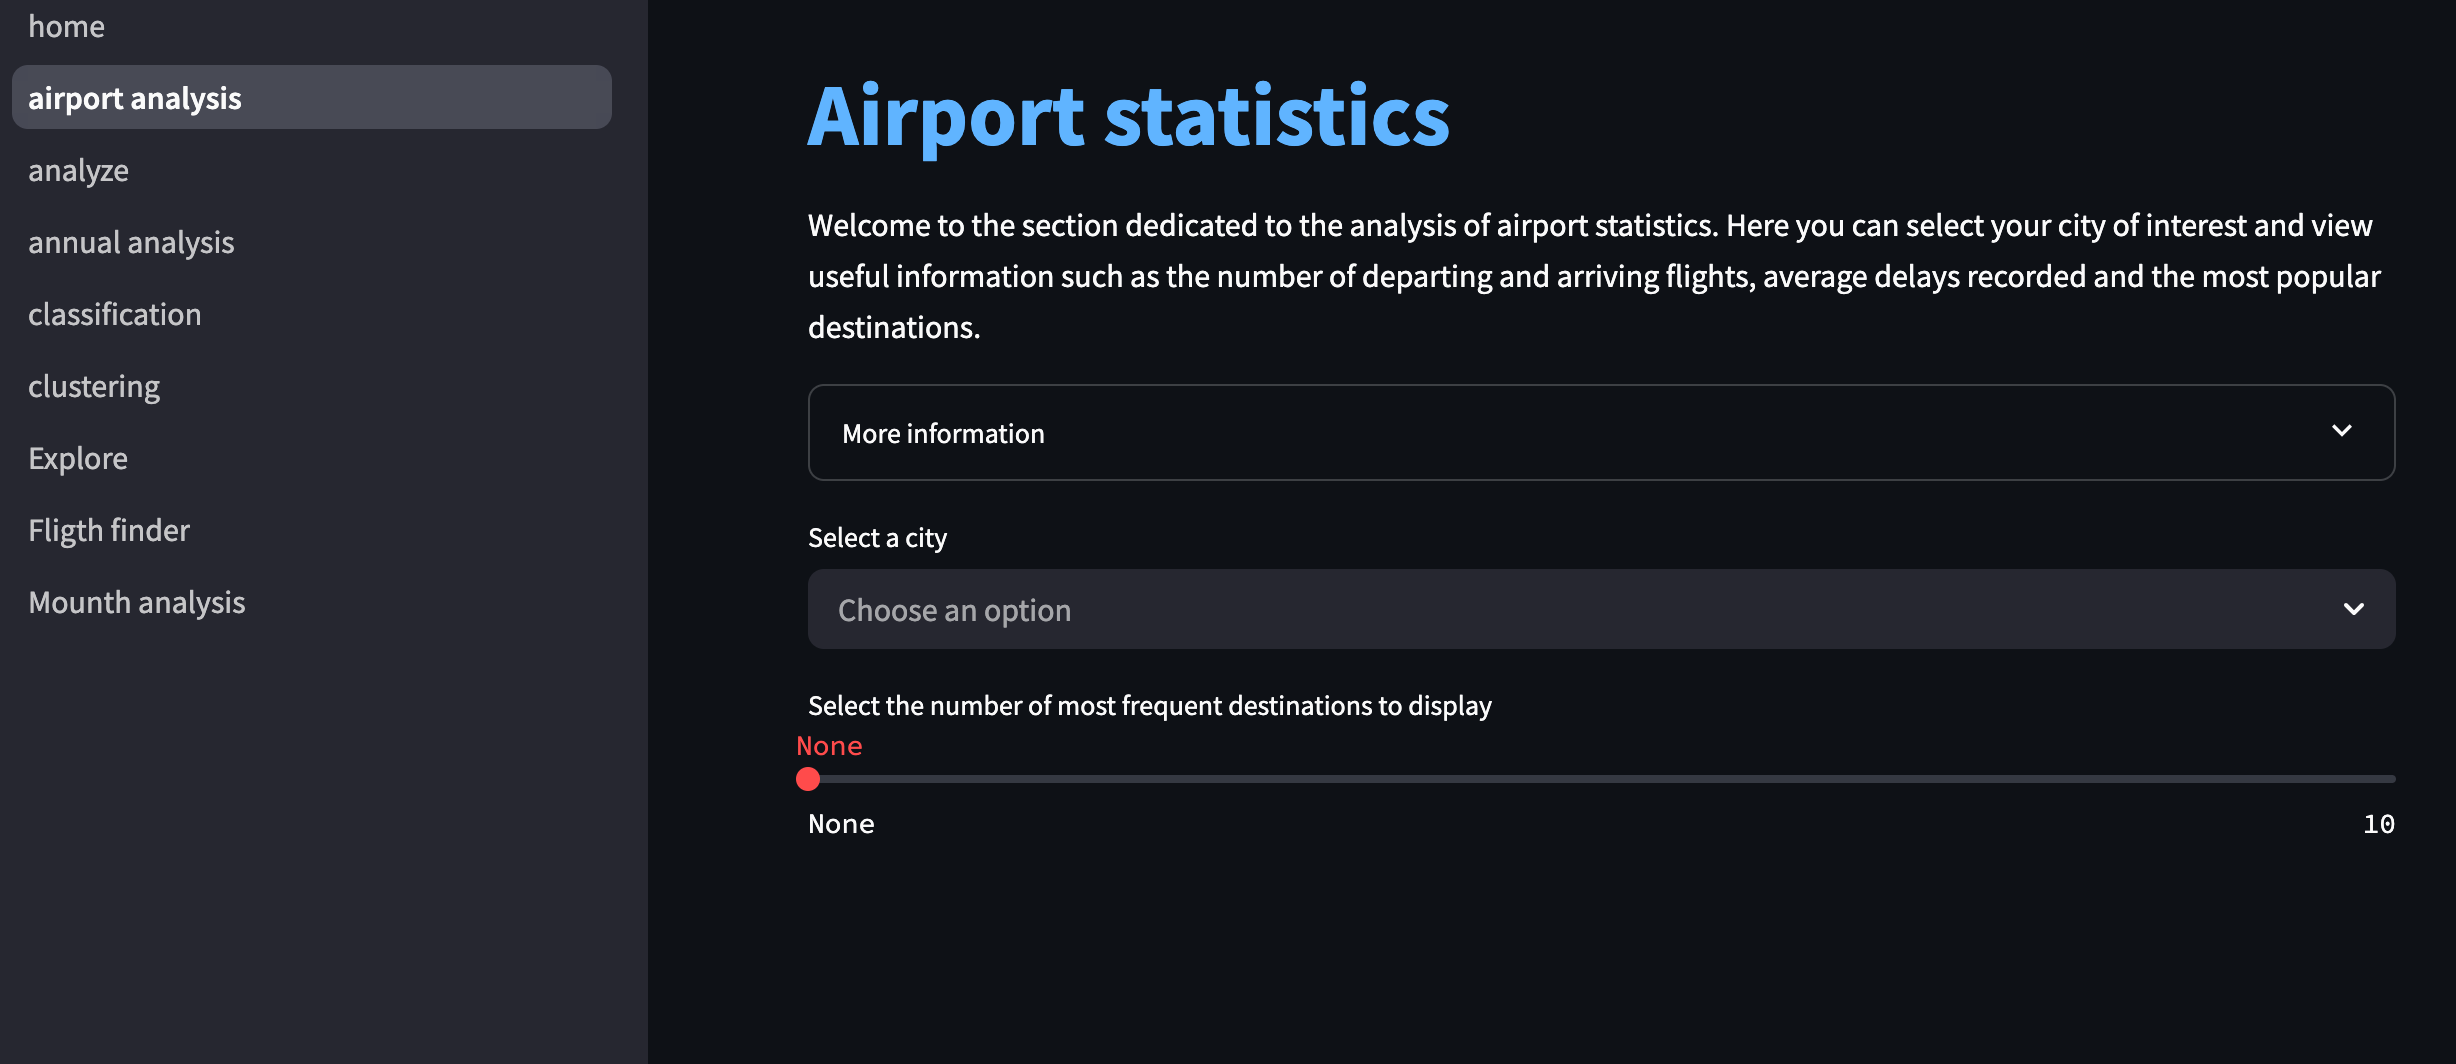2456x1064 pixels.
Task: Click the city dropdown arrow icon
Action: (2354, 609)
